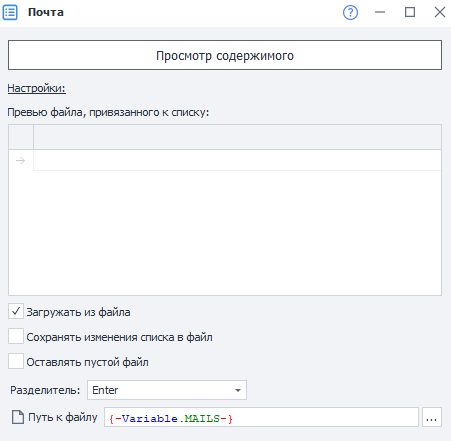Screen dimensions: 451x441
Task: Open the Разделитель dropdown arrow
Action: click(x=238, y=390)
